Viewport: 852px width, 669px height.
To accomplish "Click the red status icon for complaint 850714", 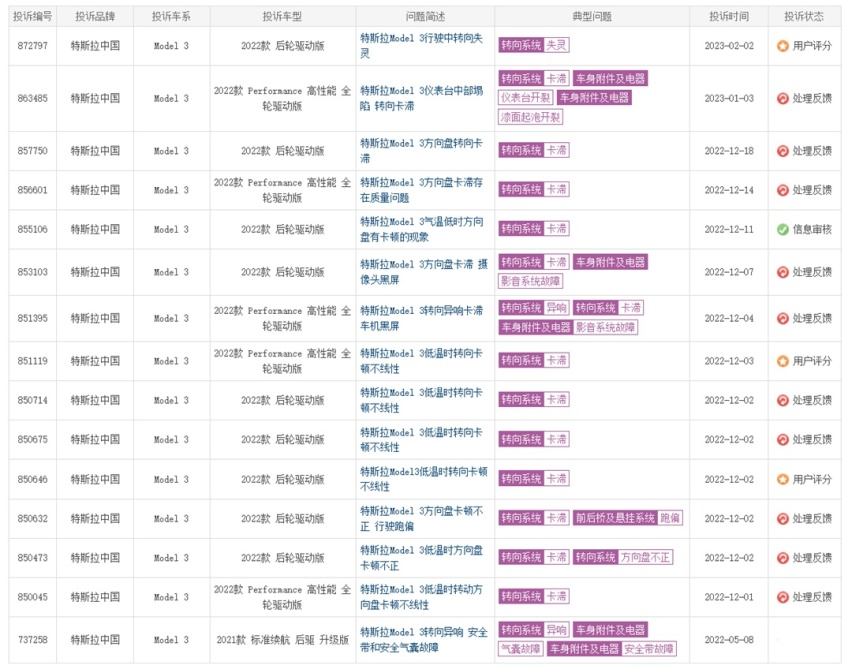I will pos(782,401).
